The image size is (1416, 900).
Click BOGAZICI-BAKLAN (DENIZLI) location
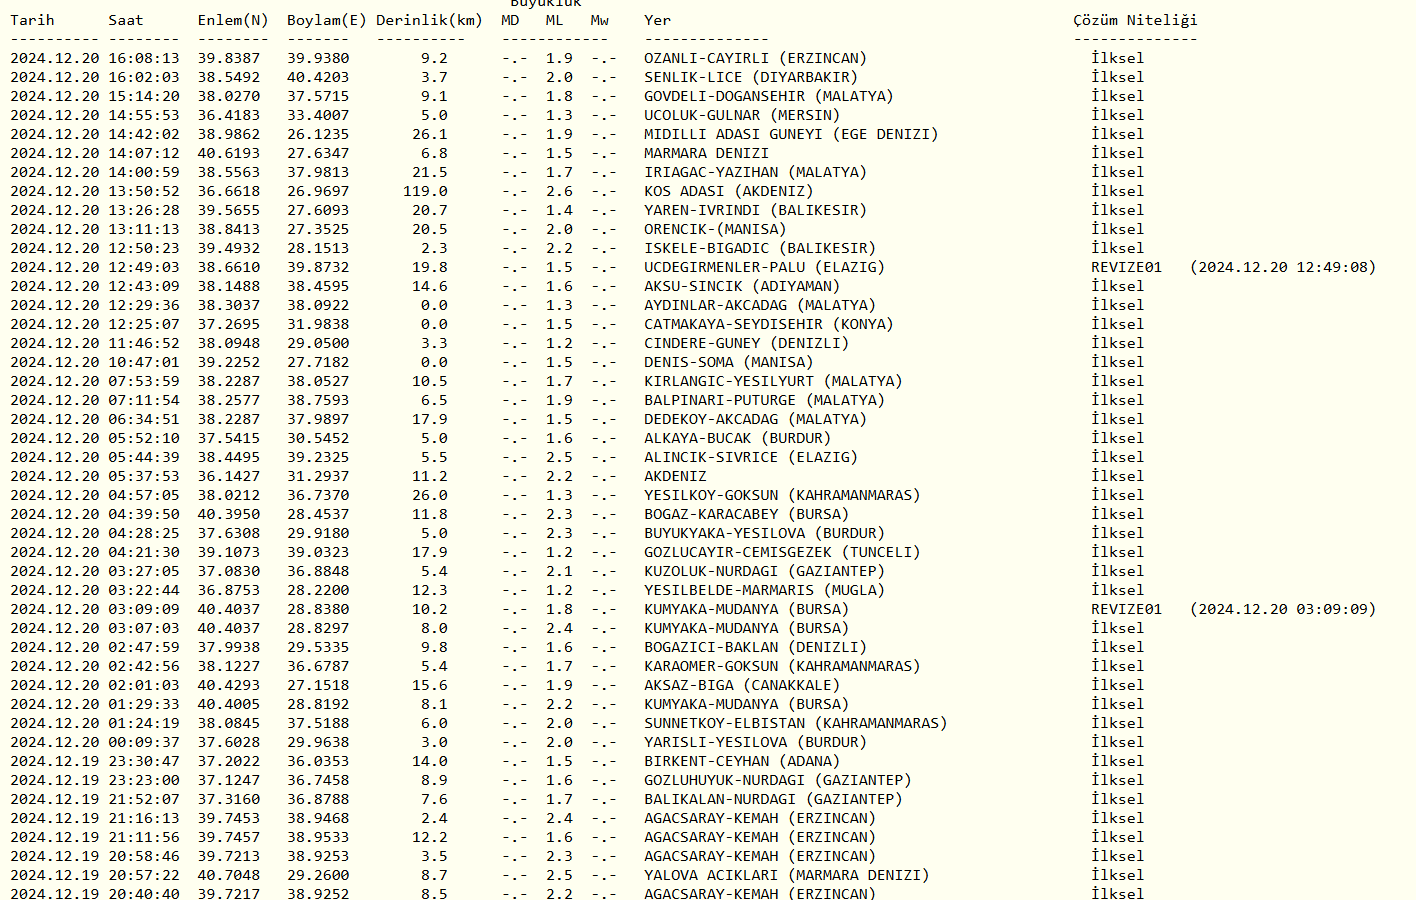point(755,647)
